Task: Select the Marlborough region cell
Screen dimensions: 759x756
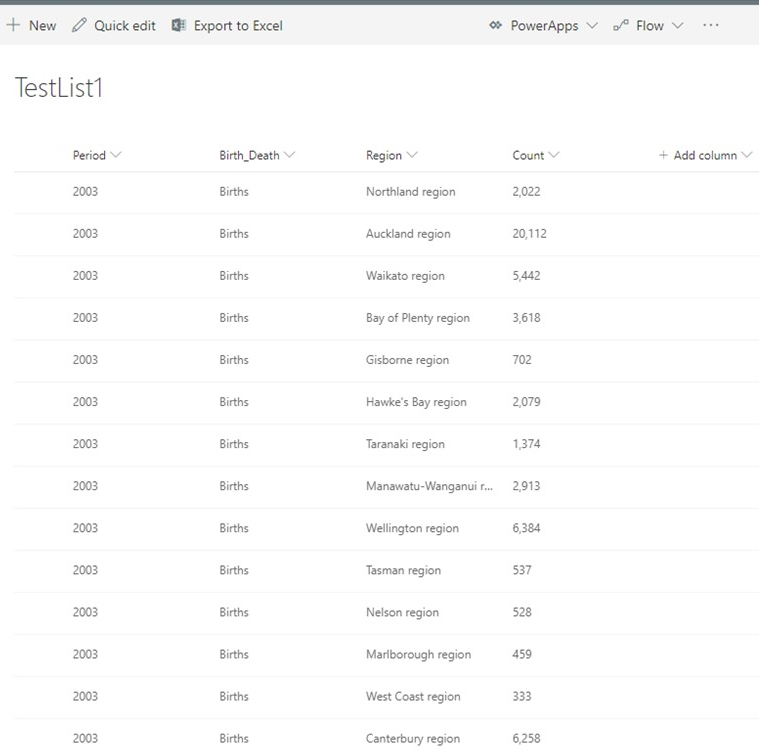Action: (x=418, y=655)
